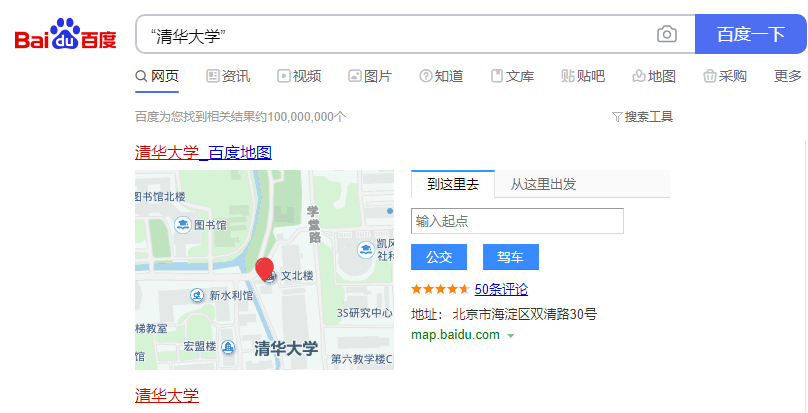Click the address 北京市海淀区双清路30号
Screen dimensions: 808x413
(x=525, y=314)
